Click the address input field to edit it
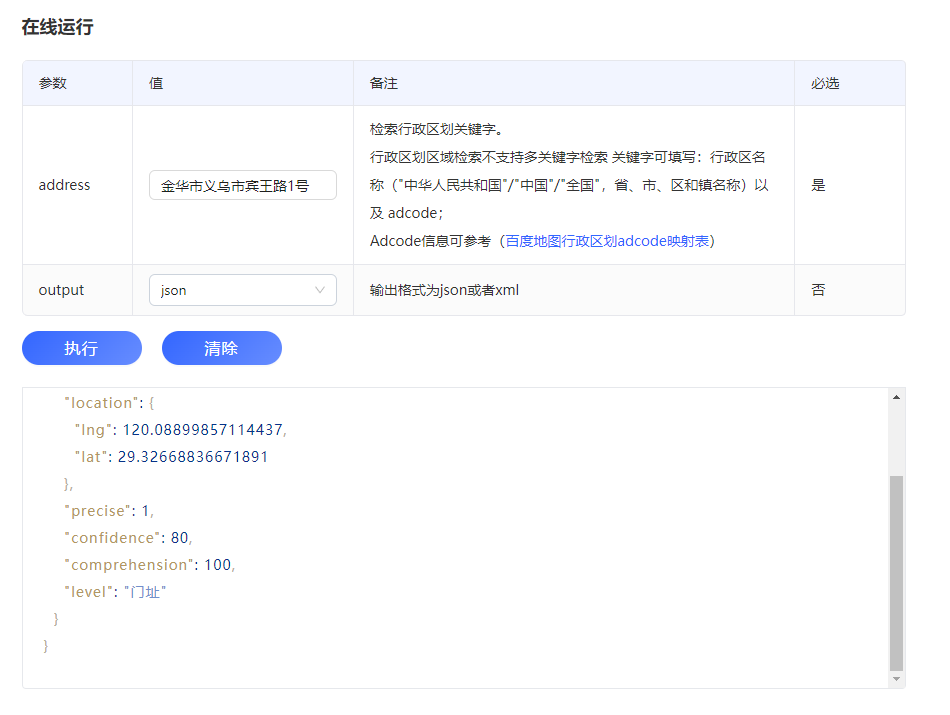 [x=242, y=185]
